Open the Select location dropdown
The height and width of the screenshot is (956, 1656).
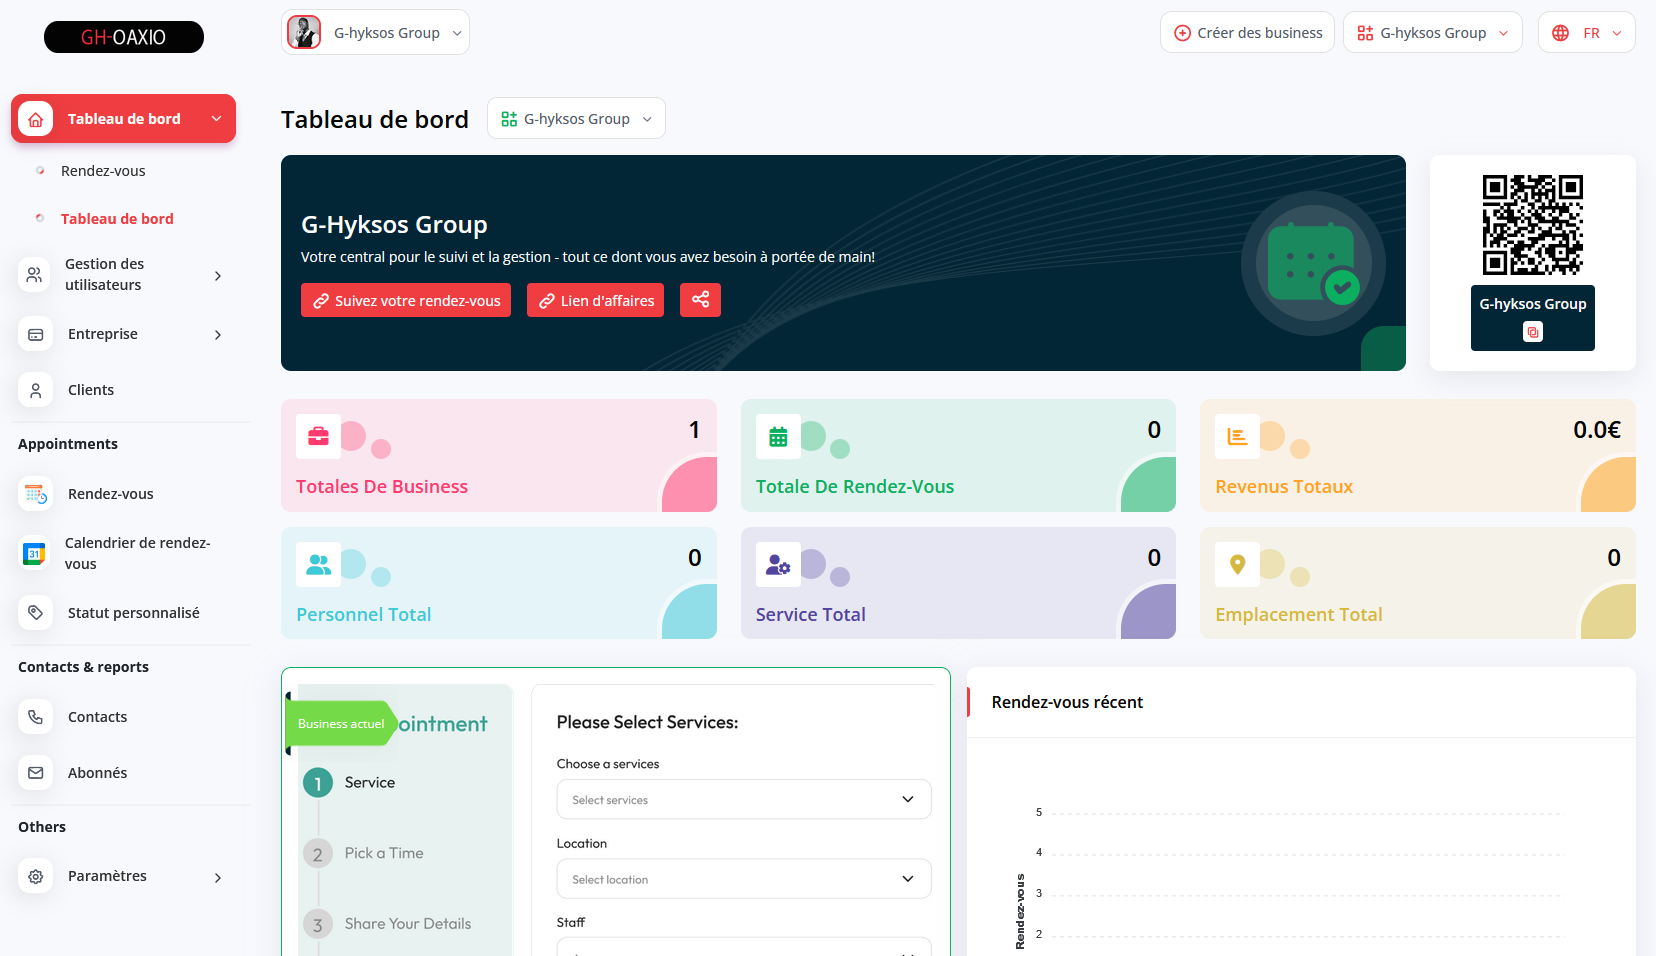[x=744, y=879]
